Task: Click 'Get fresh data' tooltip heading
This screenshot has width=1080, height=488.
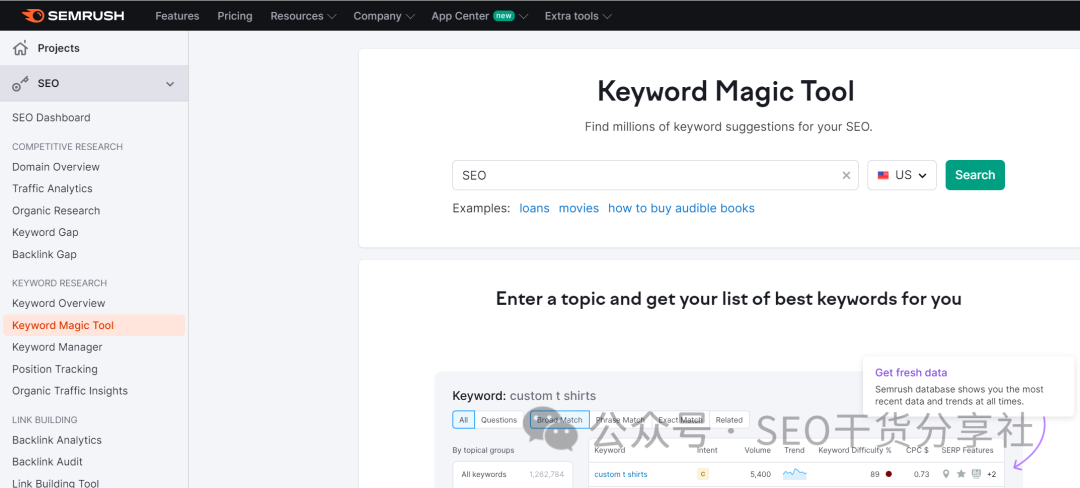Action: 911,373
